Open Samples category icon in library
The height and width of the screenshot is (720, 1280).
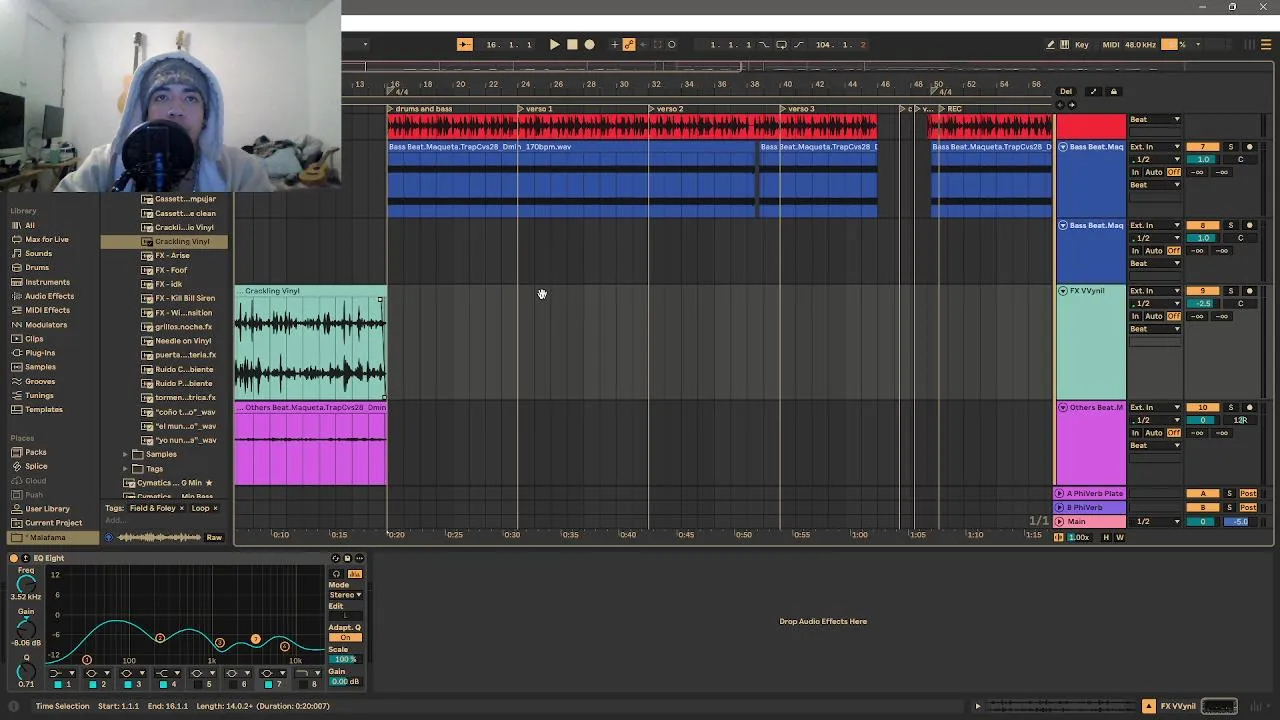tap(16, 367)
